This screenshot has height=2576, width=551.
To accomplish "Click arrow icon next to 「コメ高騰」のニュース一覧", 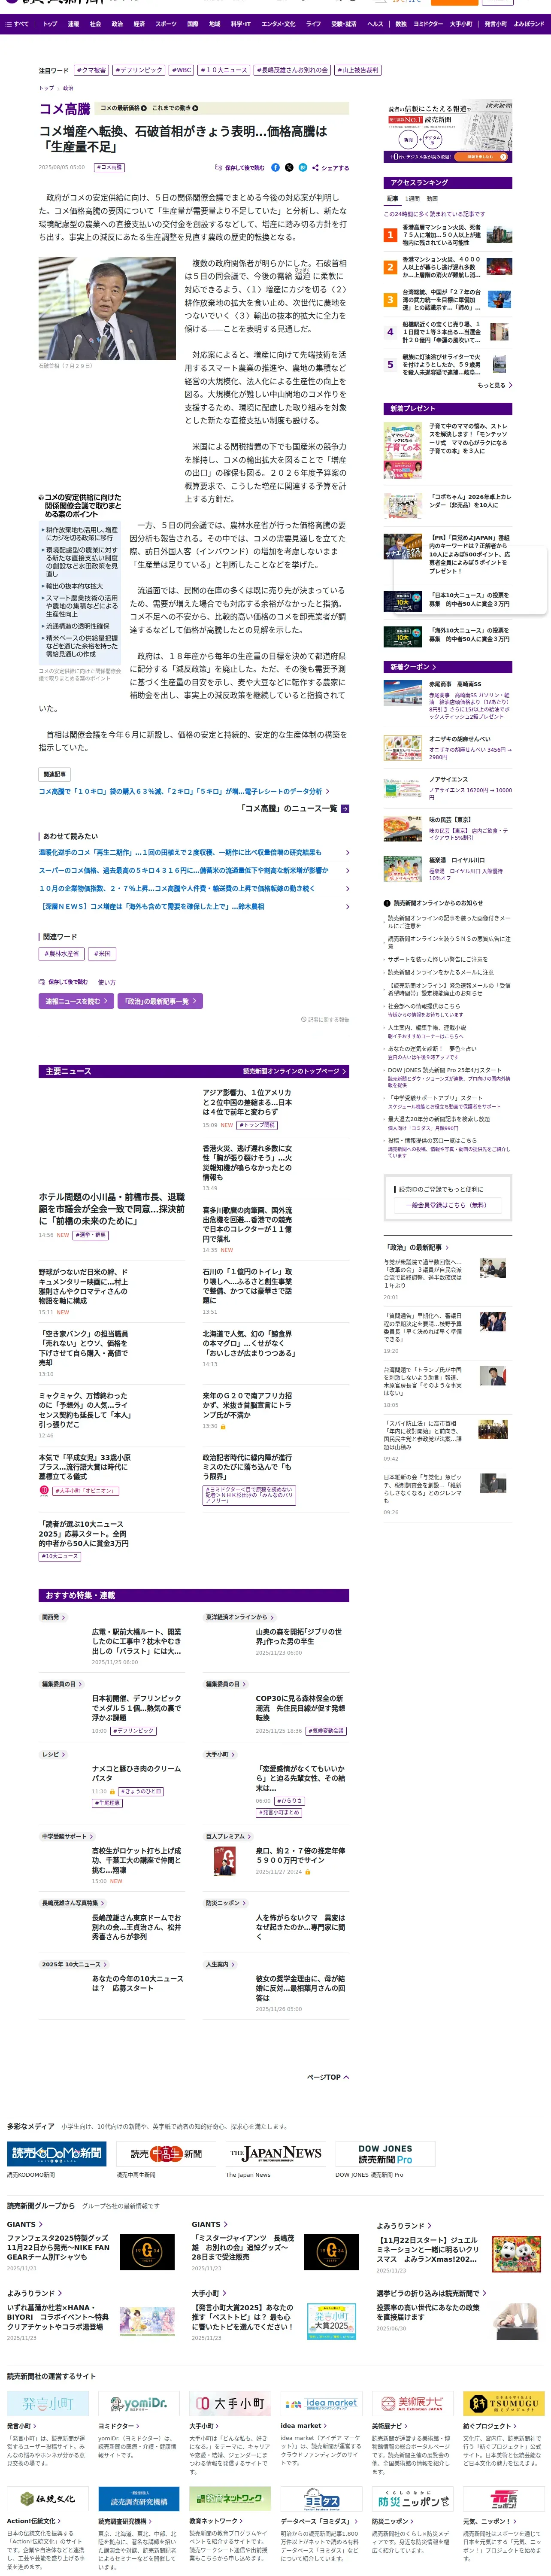I will [x=344, y=808].
